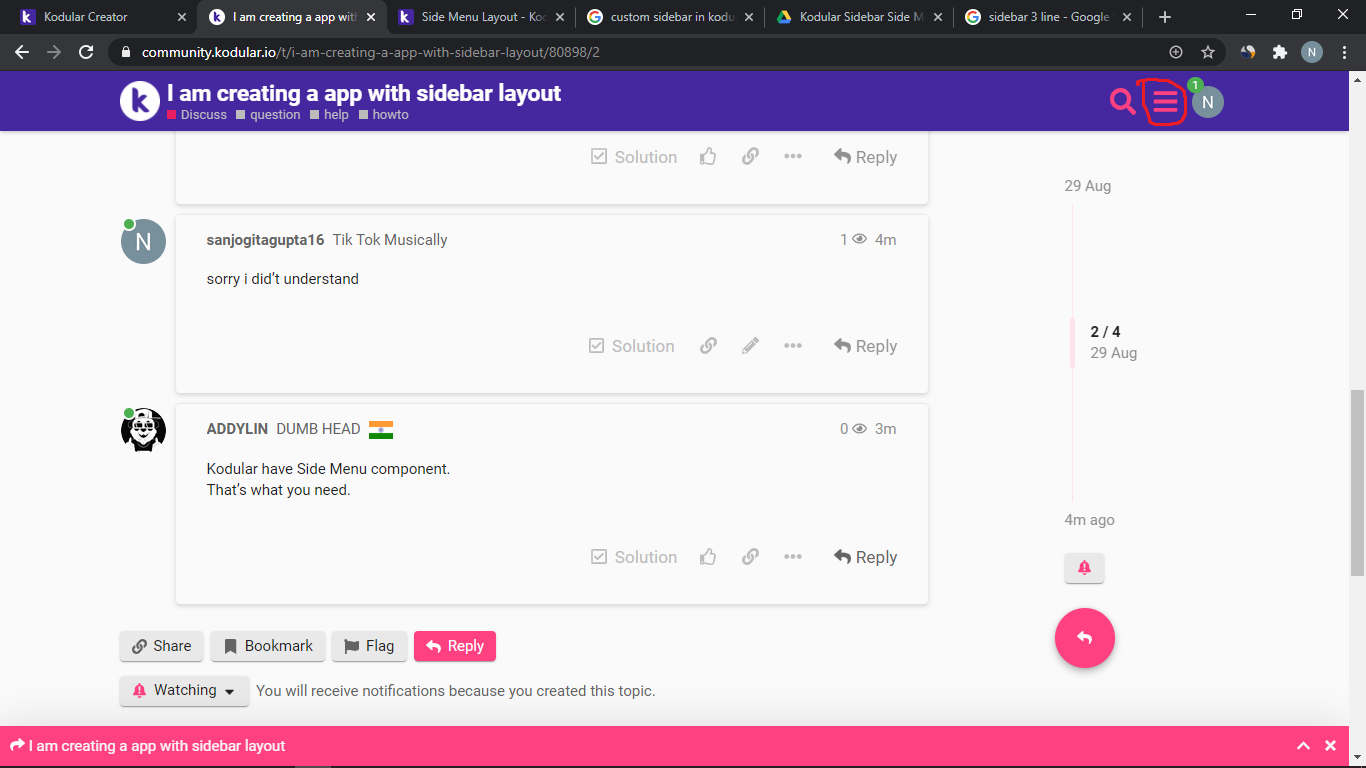Open the hamburger menu in the top bar
Image resolution: width=1366 pixels, height=768 pixels.
[x=1162, y=101]
